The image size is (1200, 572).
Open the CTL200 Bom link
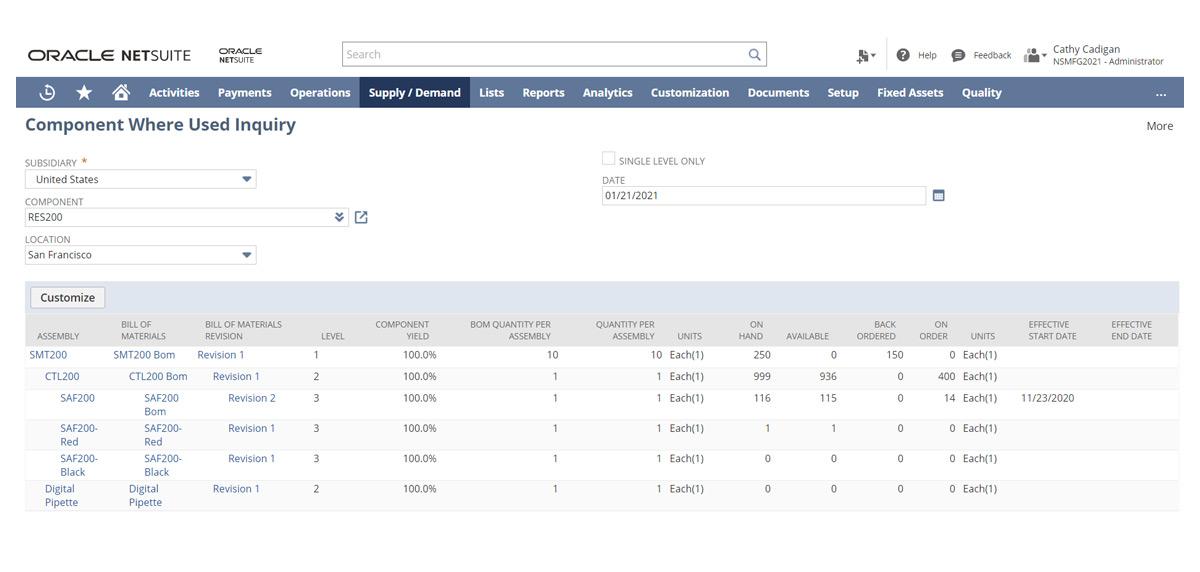(x=158, y=377)
